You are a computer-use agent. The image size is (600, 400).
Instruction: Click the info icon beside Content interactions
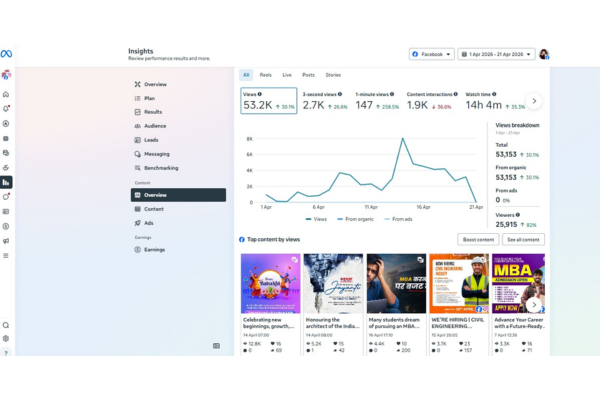455,94
